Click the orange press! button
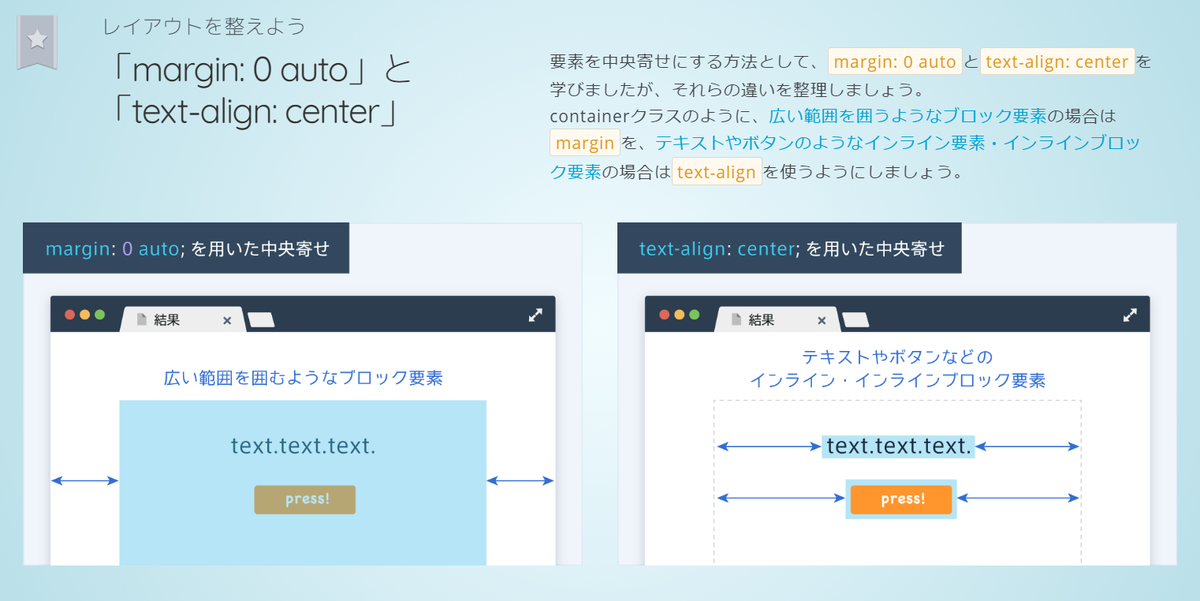 tap(902, 500)
